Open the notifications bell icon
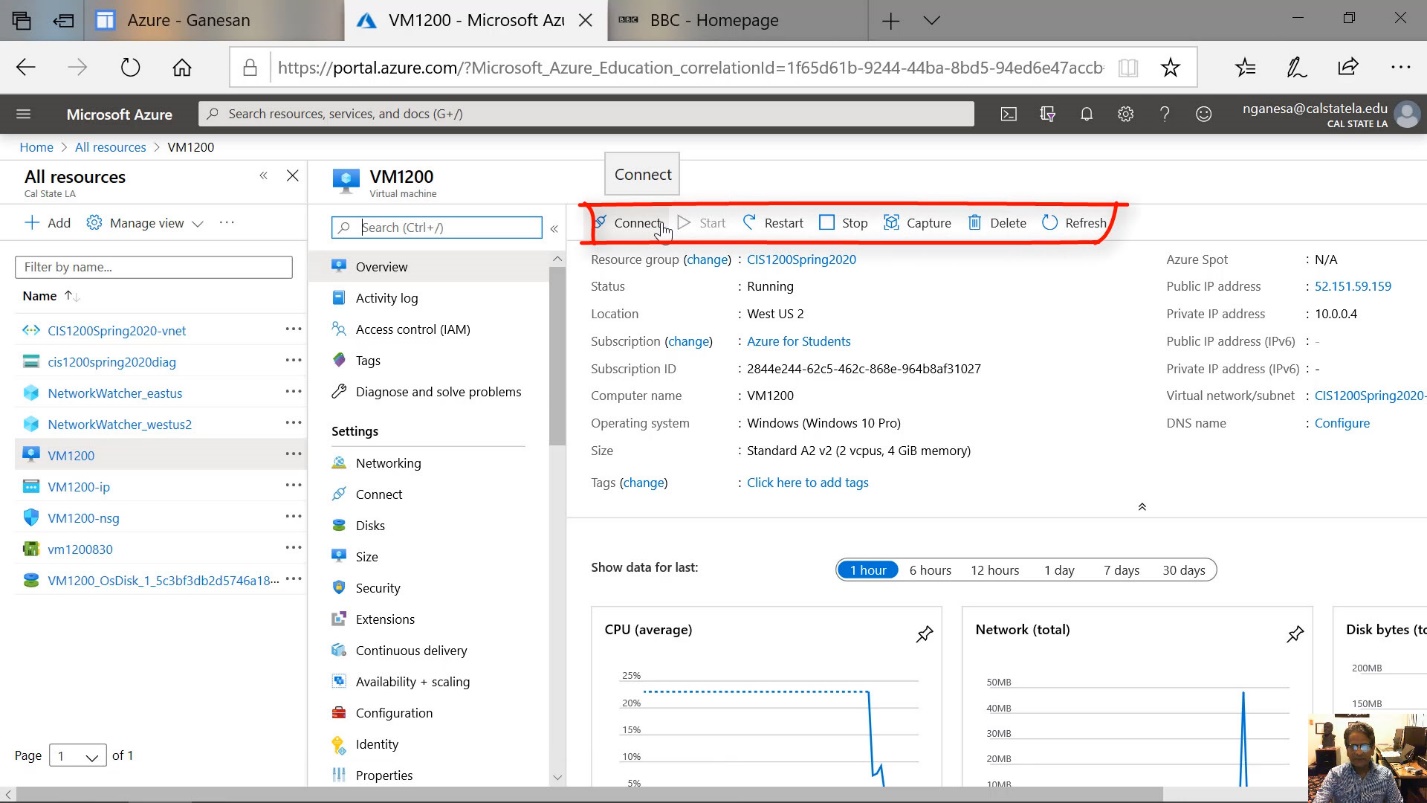Viewport: 1427px width, 803px height. 1086,114
